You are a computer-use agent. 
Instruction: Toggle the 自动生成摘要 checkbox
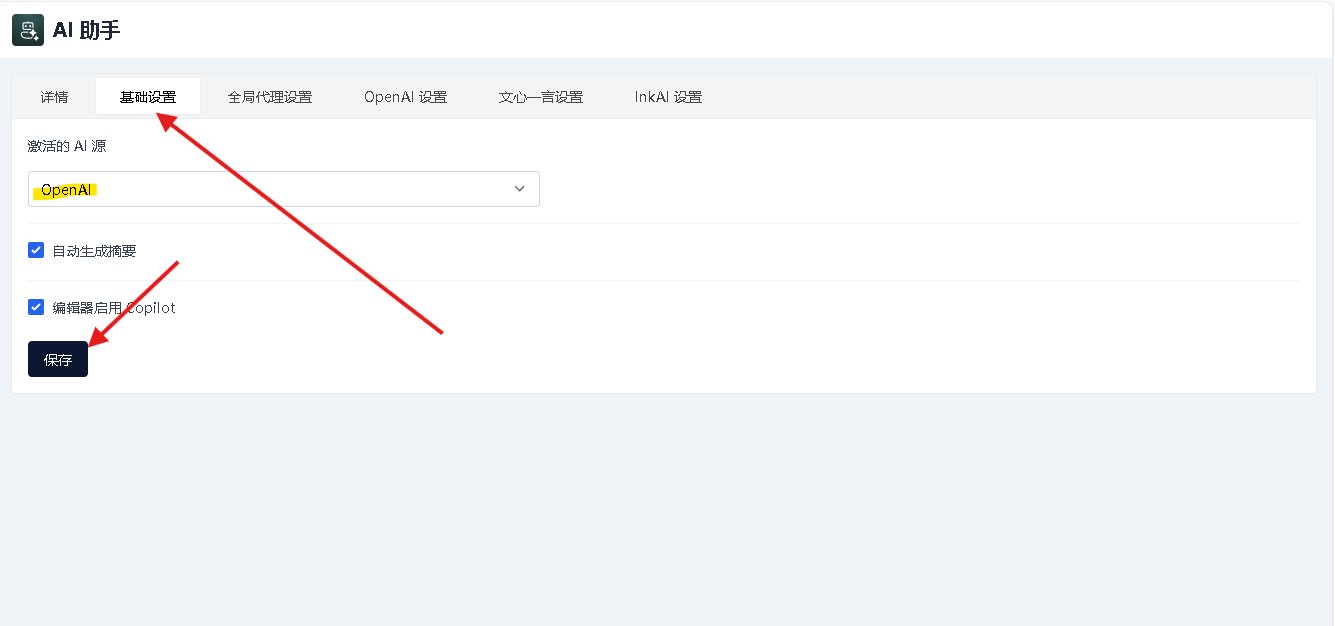[36, 250]
